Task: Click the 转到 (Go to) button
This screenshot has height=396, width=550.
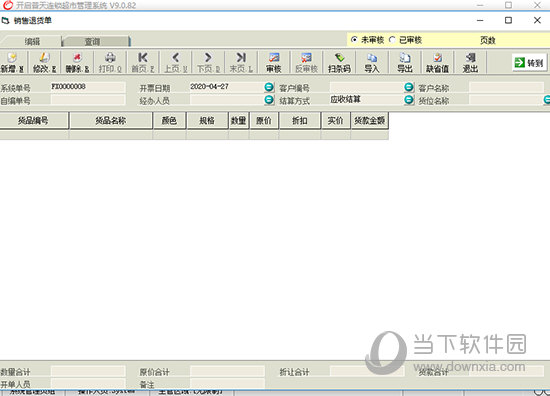Action: pyautogui.click(x=529, y=63)
